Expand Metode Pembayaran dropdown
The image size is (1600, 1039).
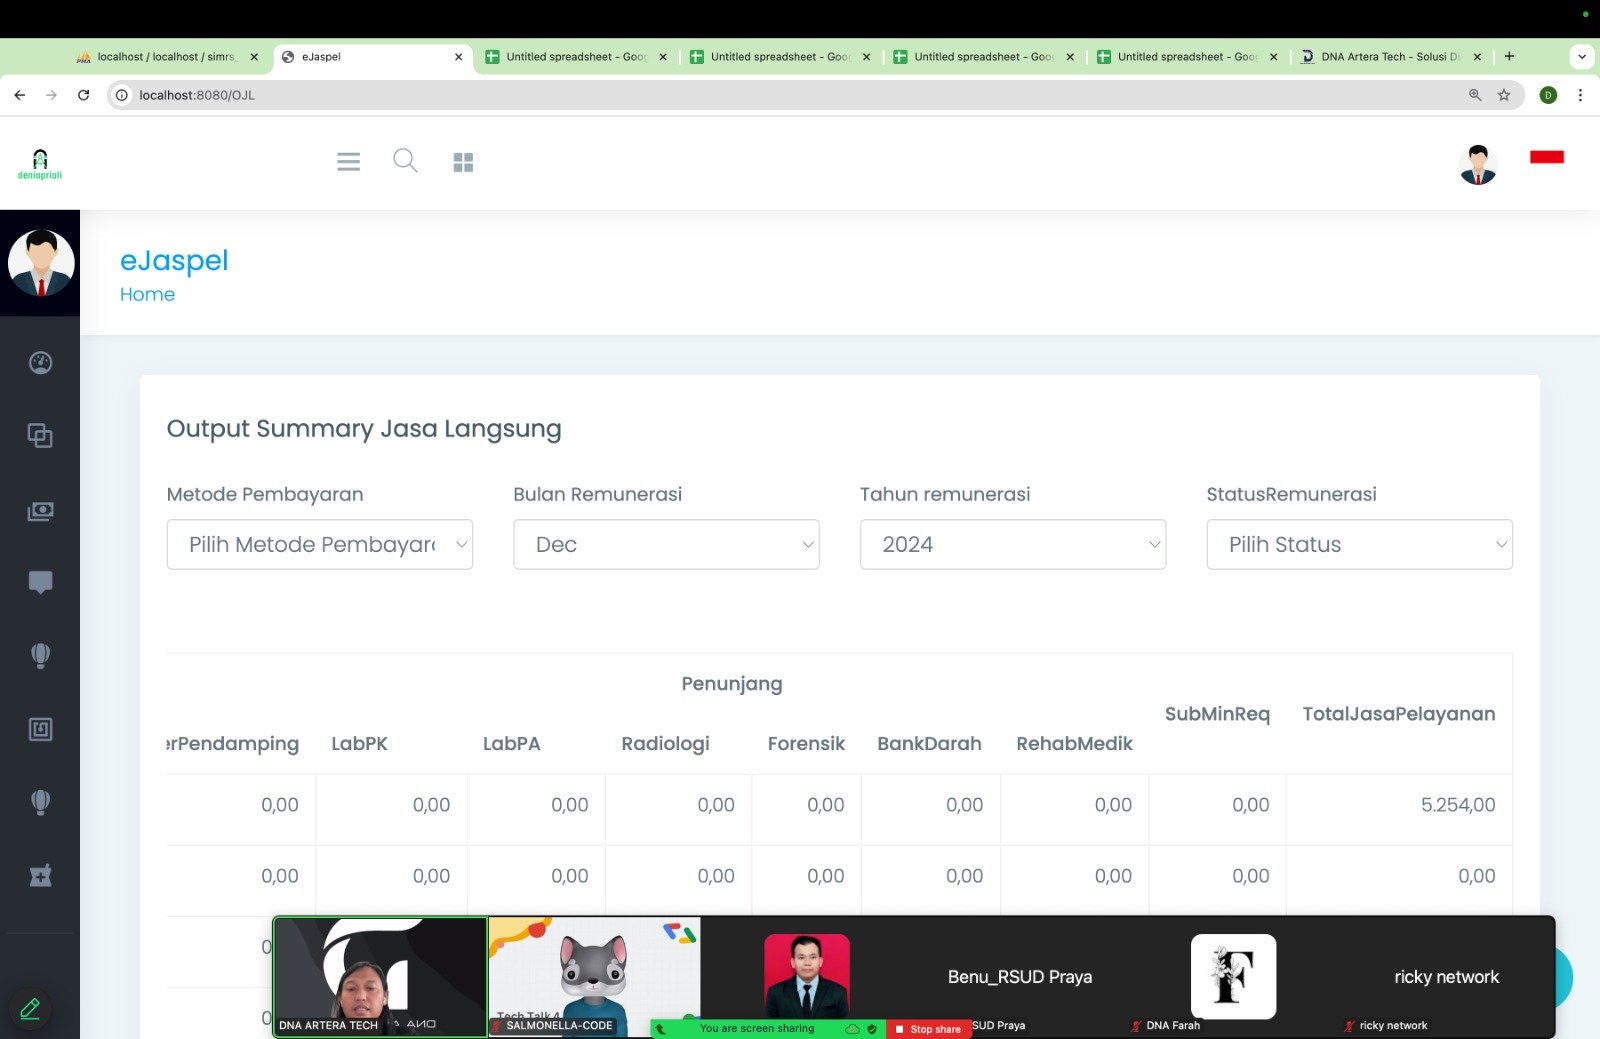click(319, 545)
